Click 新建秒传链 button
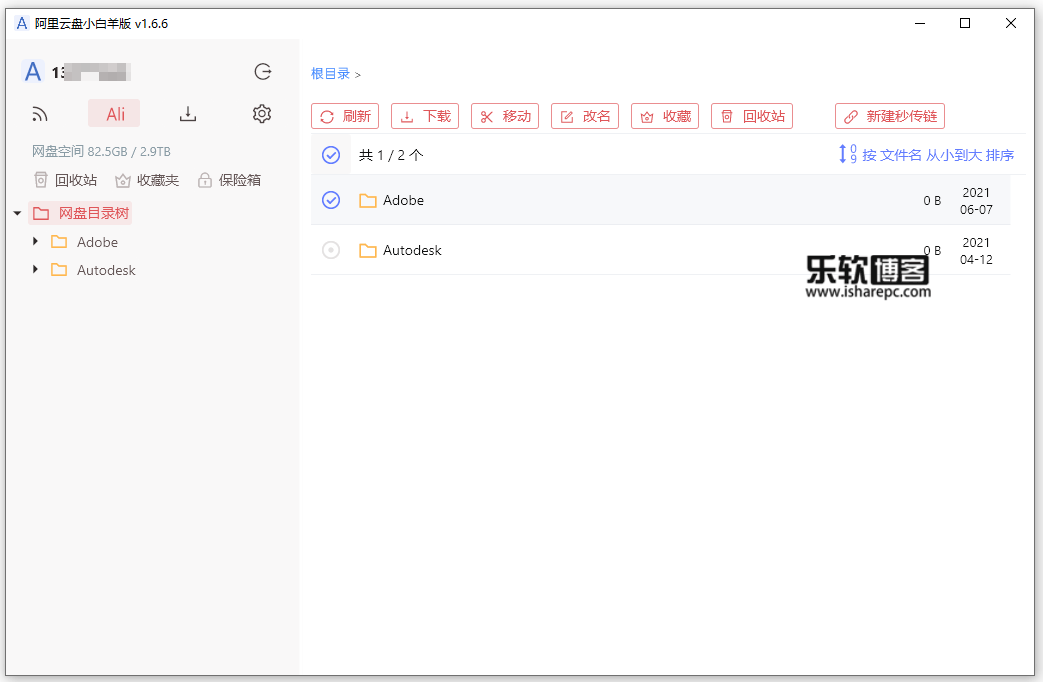This screenshot has width=1043, height=682. coord(890,116)
